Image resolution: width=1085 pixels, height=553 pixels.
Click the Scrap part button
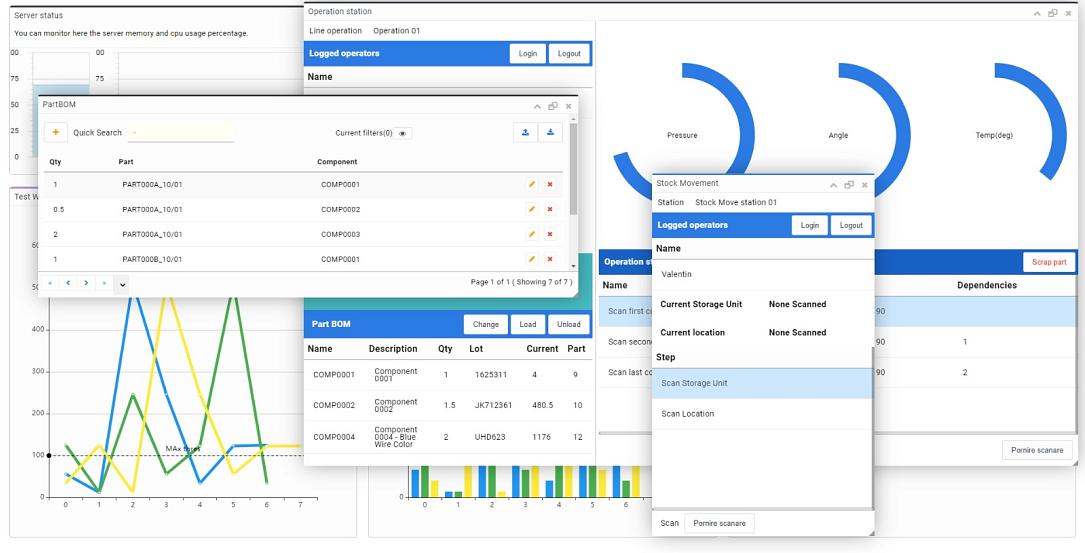click(1049, 262)
